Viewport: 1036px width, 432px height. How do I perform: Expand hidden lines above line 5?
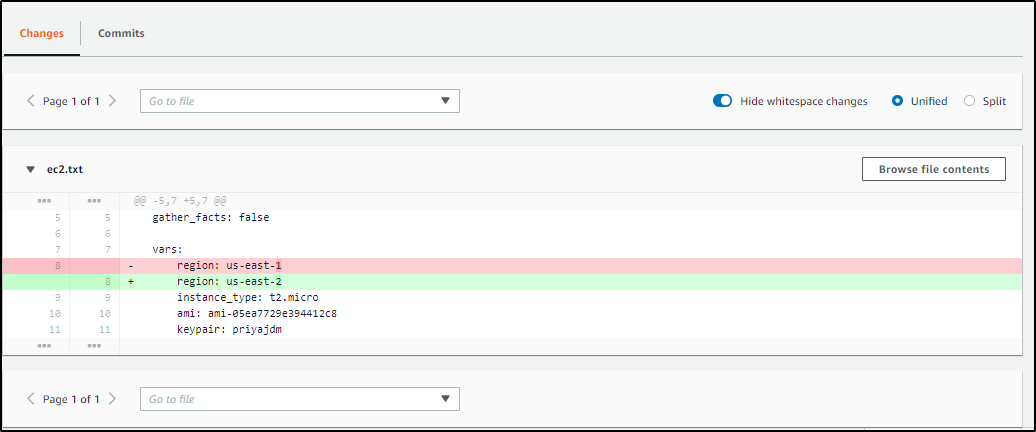(x=44, y=199)
